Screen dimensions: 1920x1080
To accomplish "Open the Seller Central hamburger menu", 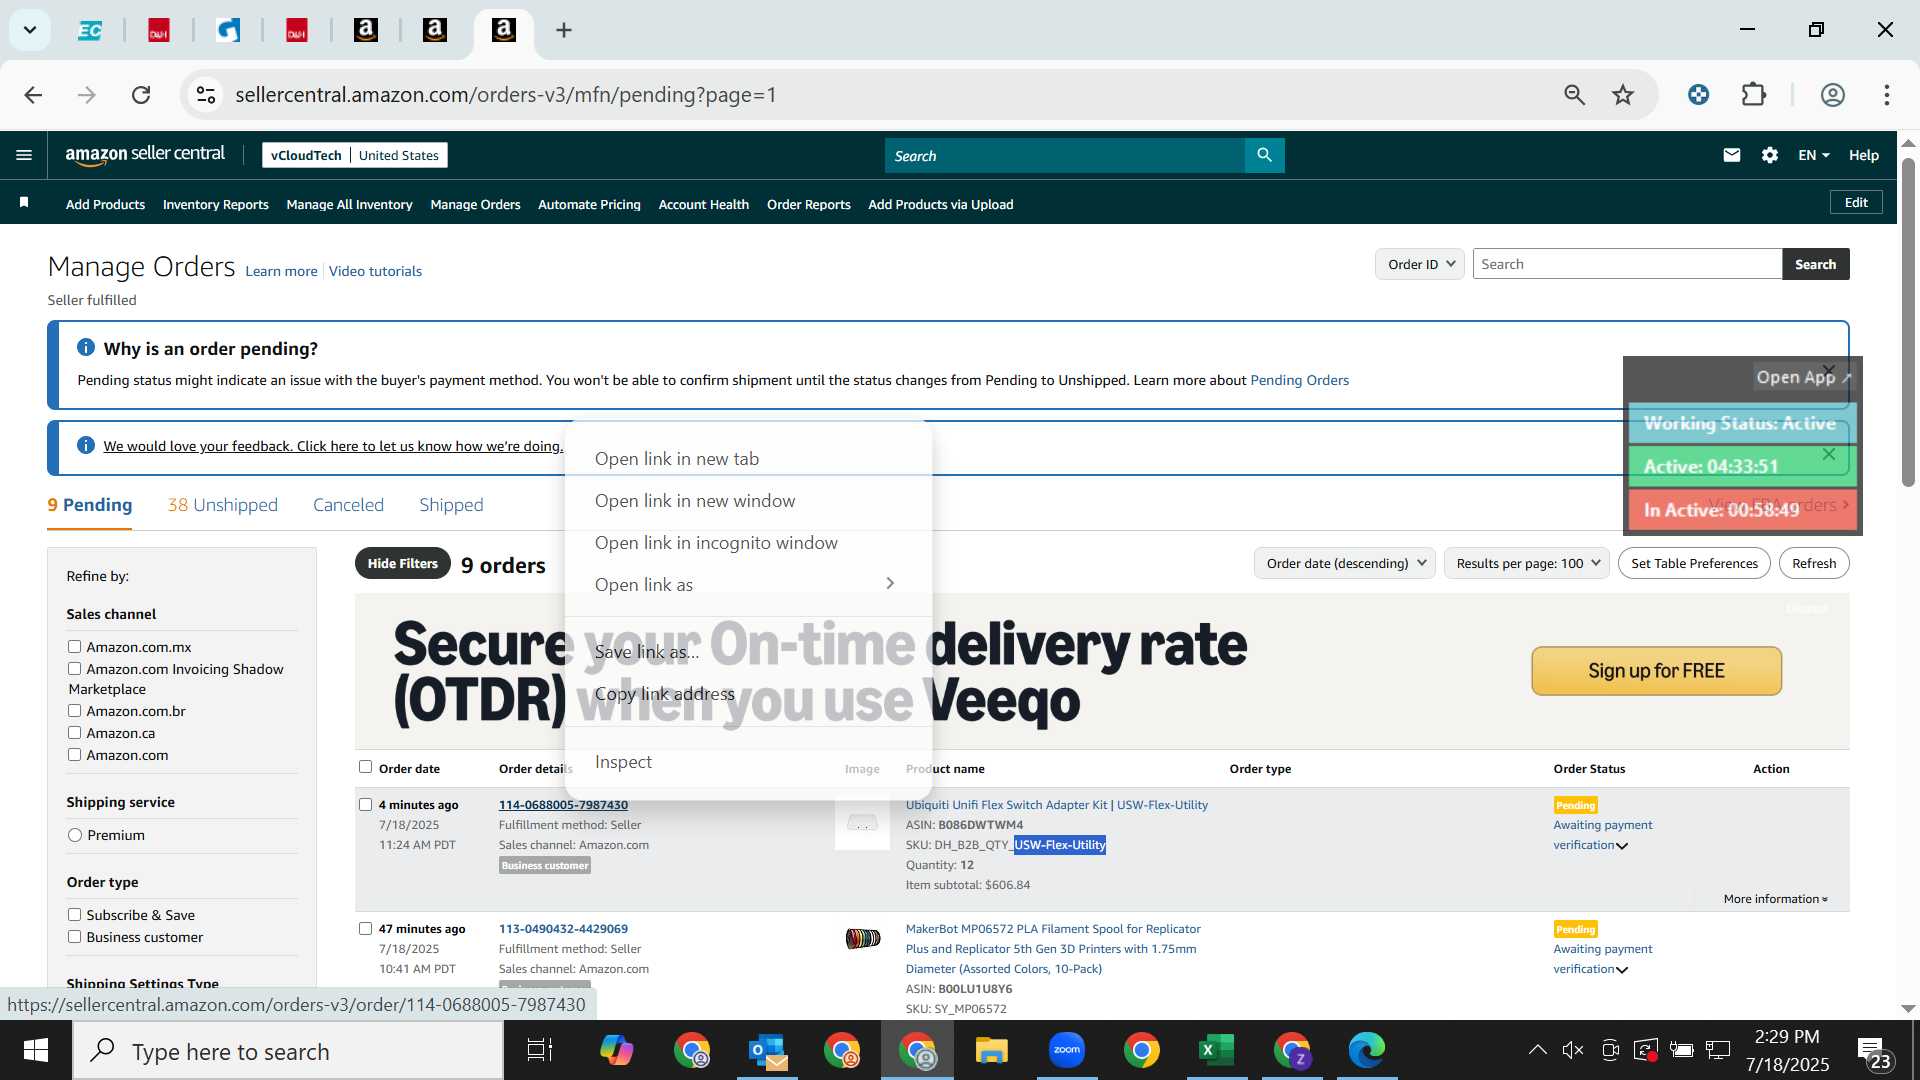I will click(x=24, y=155).
